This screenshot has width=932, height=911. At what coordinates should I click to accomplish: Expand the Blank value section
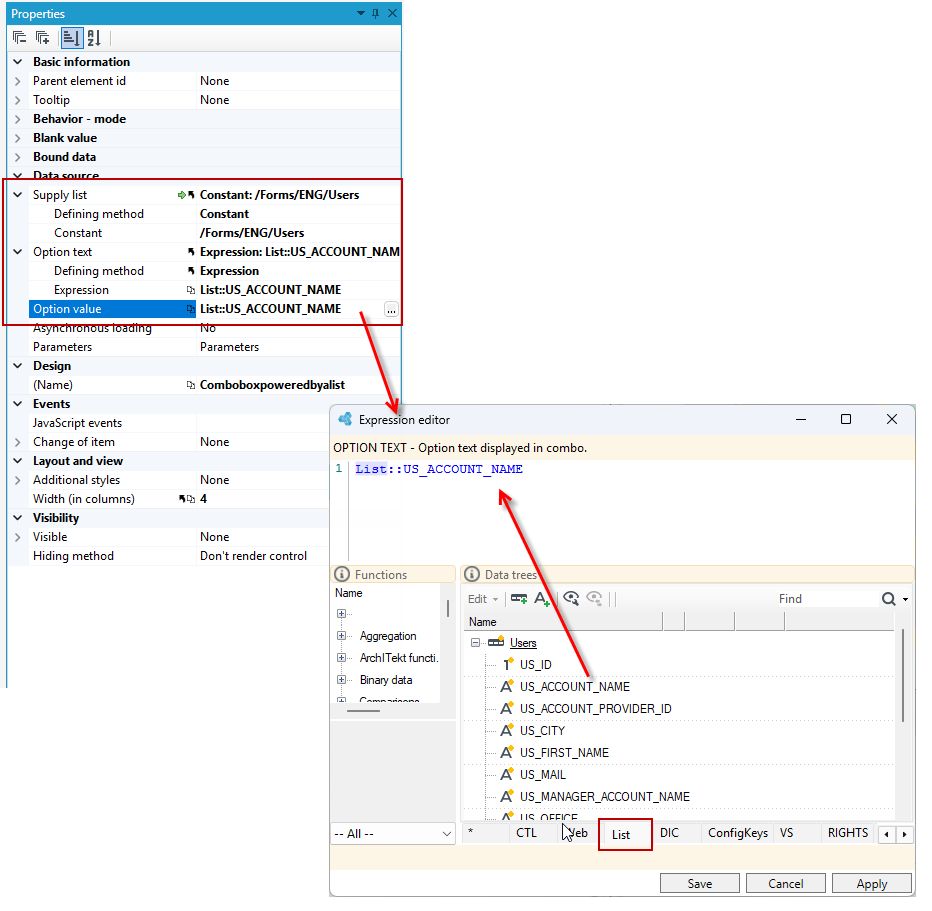pyautogui.click(x=18, y=138)
